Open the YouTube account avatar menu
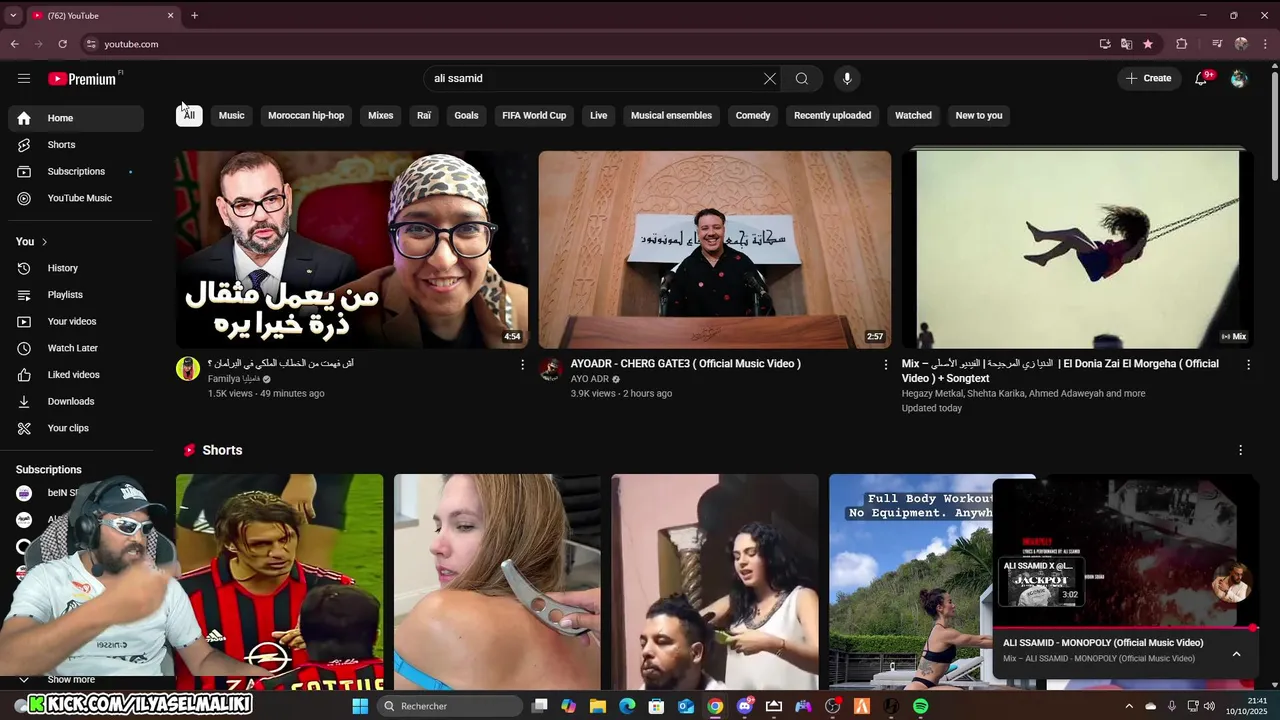The width and height of the screenshot is (1280, 720). tap(1239, 78)
